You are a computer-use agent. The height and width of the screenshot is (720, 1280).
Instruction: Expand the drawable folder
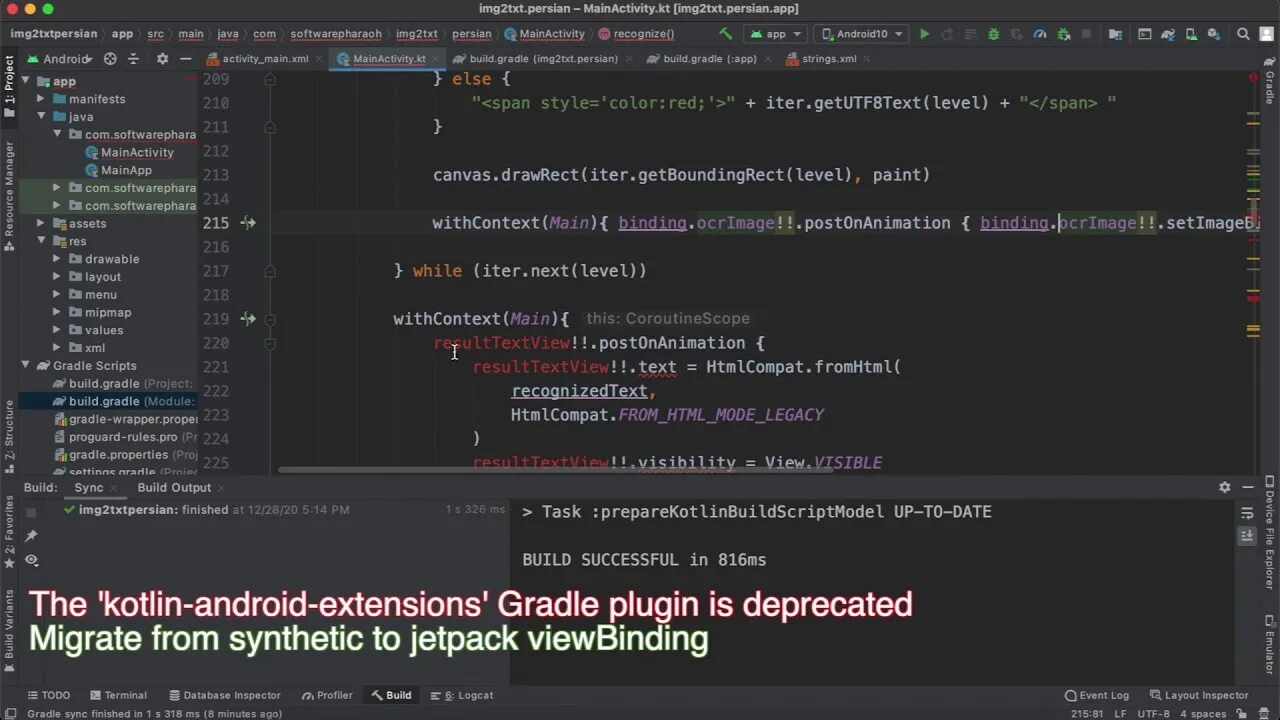[x=57, y=259]
